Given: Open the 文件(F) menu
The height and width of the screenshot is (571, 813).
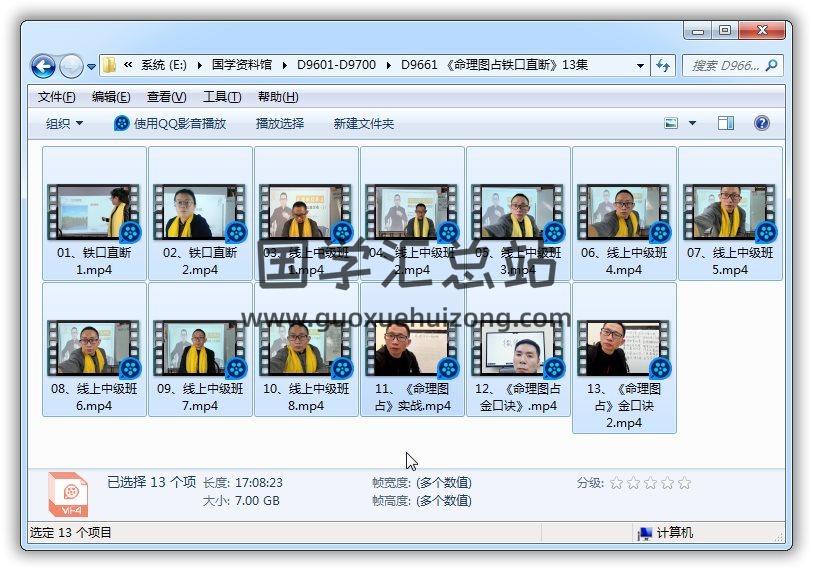Looking at the screenshot, I should (x=56, y=97).
